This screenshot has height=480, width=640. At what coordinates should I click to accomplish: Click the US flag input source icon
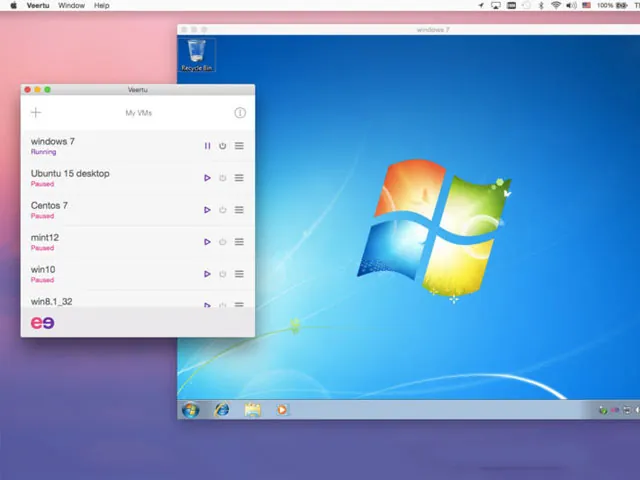587,5
